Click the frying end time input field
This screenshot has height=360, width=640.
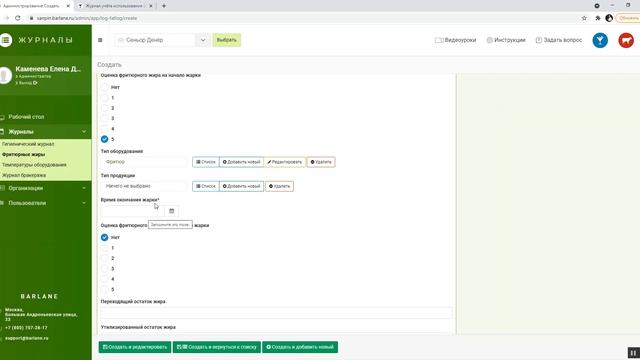(133, 211)
